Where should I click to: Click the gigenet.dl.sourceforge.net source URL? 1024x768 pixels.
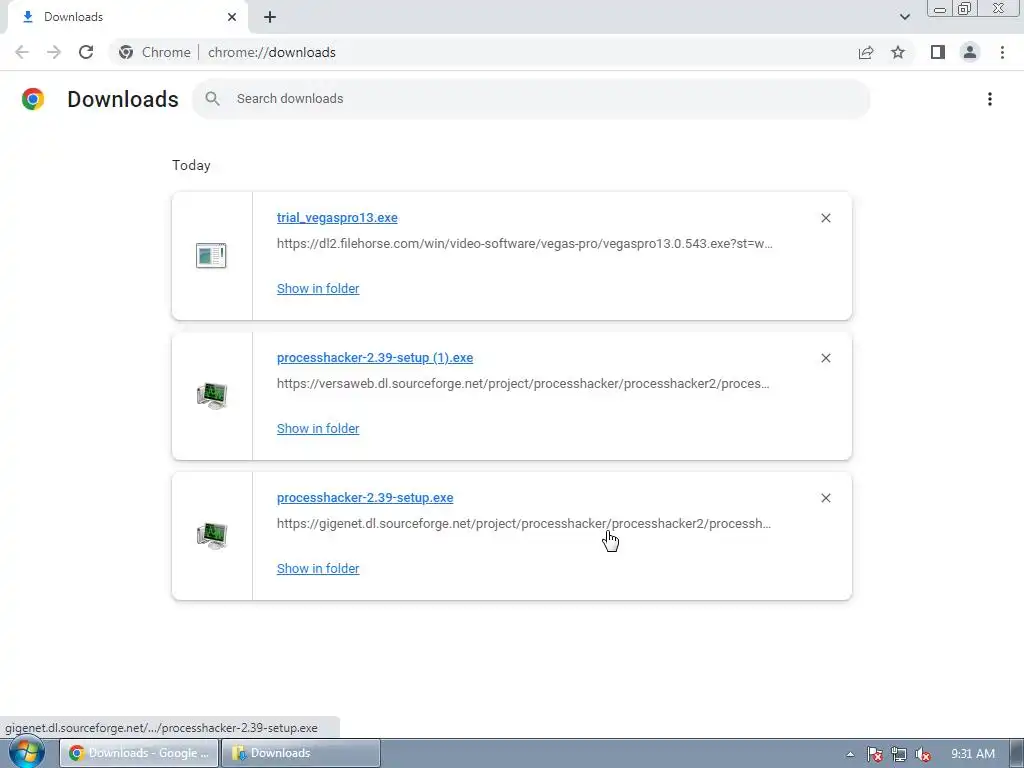point(524,524)
